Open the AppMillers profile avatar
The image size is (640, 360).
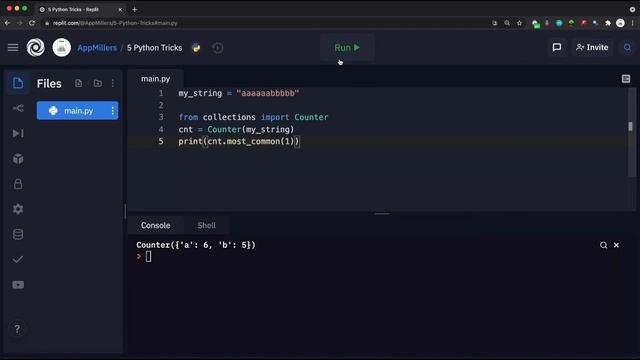click(x=62, y=48)
